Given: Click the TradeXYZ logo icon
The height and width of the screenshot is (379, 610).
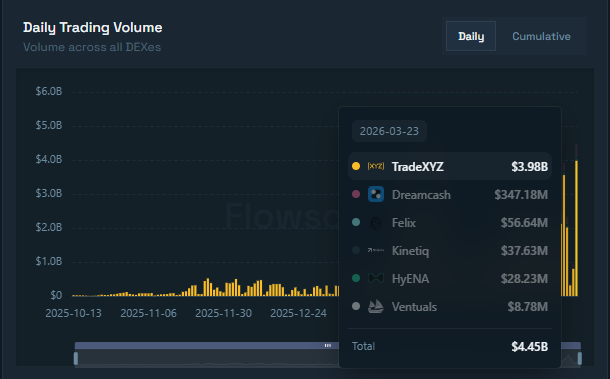Looking at the screenshot, I should (375, 167).
